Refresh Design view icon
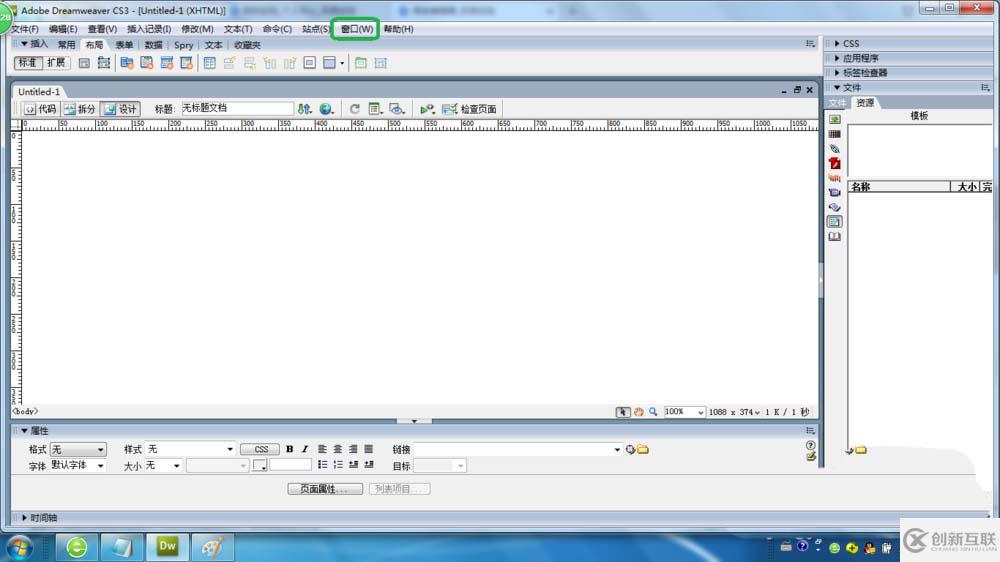Screen dimensions: 1000x562 (x=355, y=109)
